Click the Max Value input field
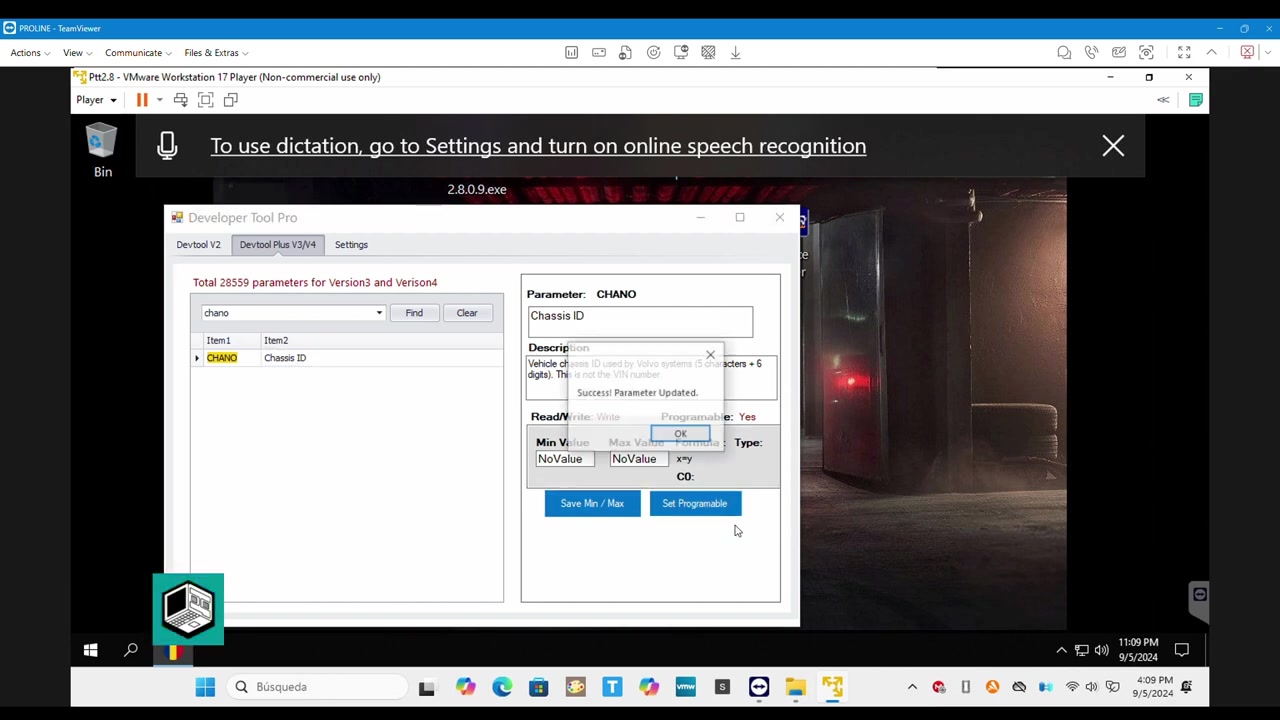This screenshot has height=720, width=1280. coord(639,459)
